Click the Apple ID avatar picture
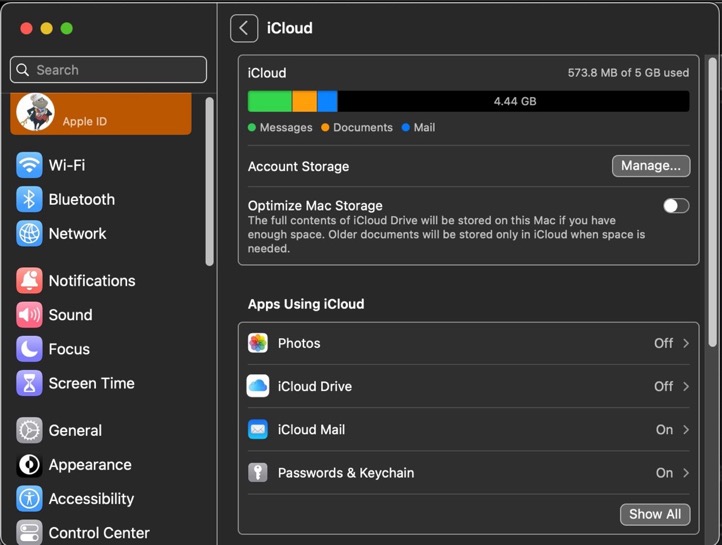 click(x=35, y=112)
